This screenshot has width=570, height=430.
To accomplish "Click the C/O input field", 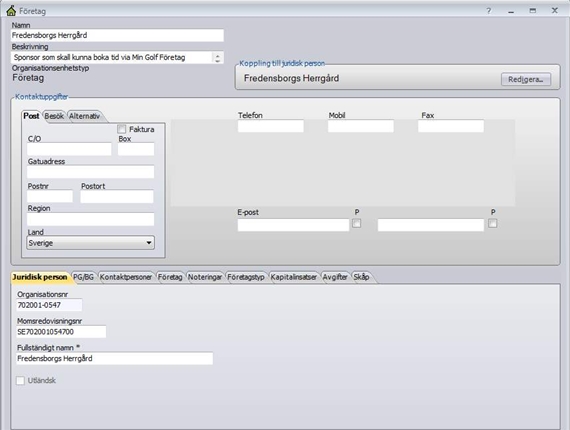I will click(x=69, y=149).
